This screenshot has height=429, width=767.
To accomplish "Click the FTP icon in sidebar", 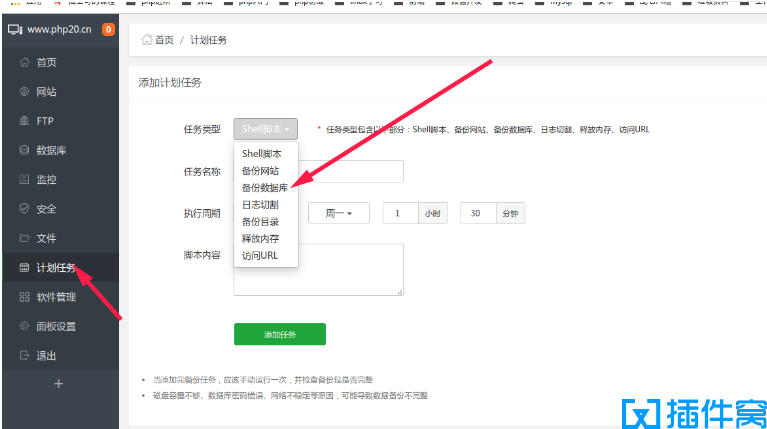I will click(x=24, y=121).
